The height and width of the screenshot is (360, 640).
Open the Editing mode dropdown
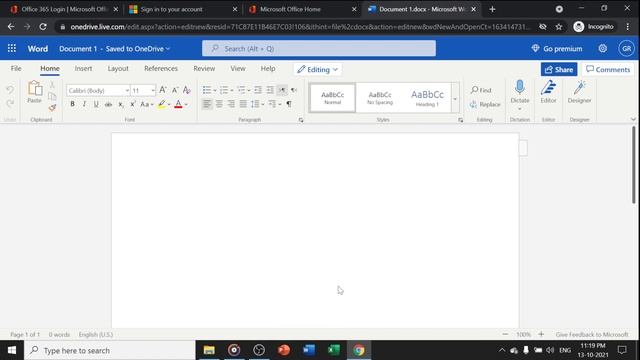[x=318, y=69]
